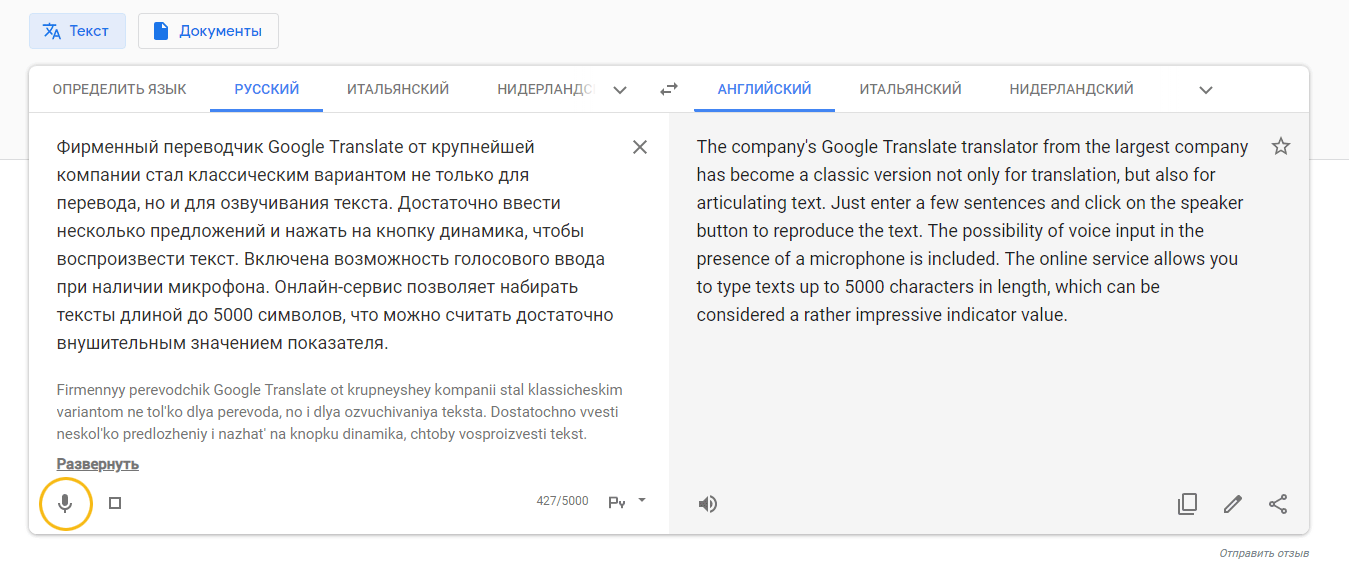Select the Определить язык source tab
Viewport: 1349px width, 572px height.
coord(119,89)
